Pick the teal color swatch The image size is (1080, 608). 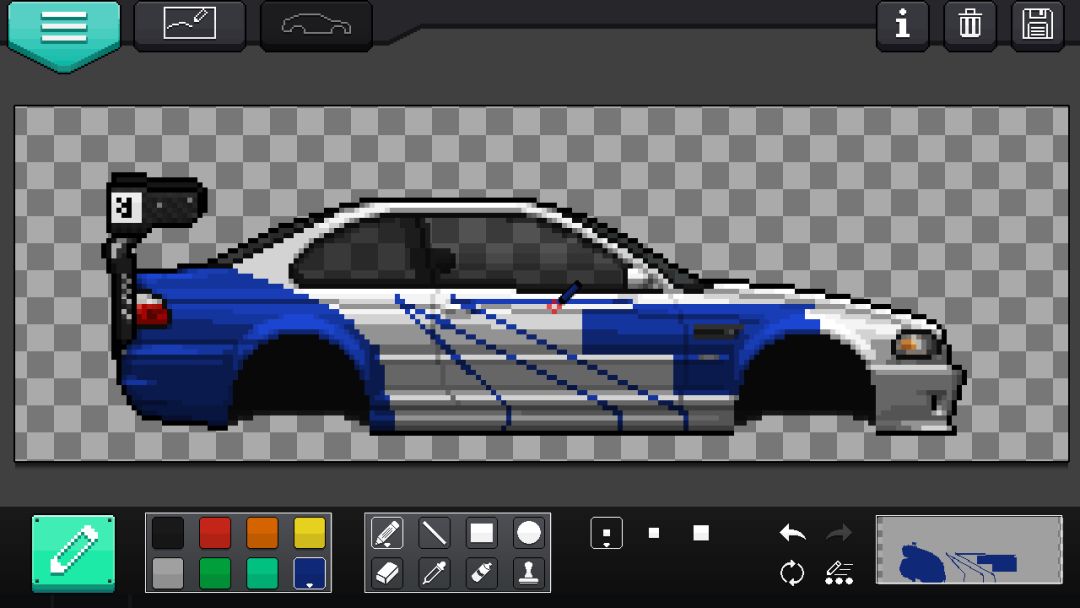pyautogui.click(x=262, y=573)
